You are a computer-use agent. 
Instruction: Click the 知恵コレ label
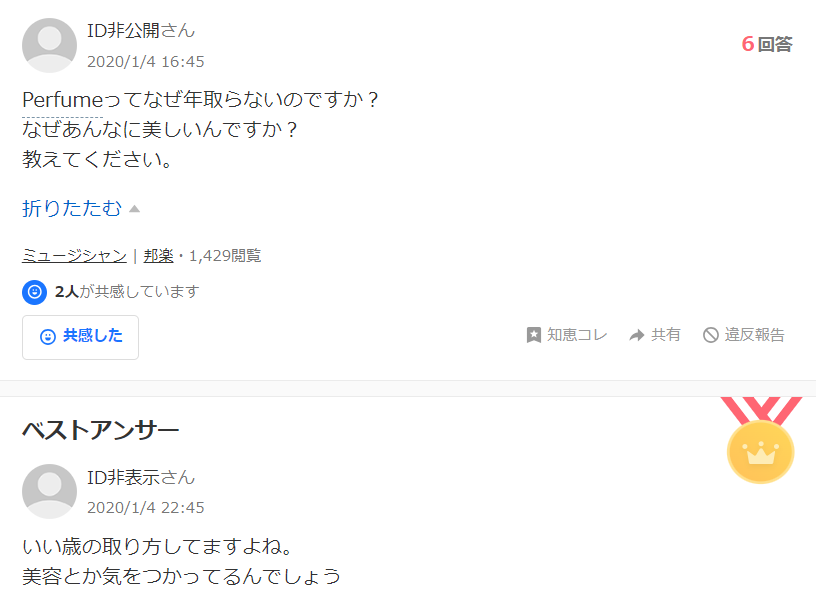pyautogui.click(x=577, y=335)
